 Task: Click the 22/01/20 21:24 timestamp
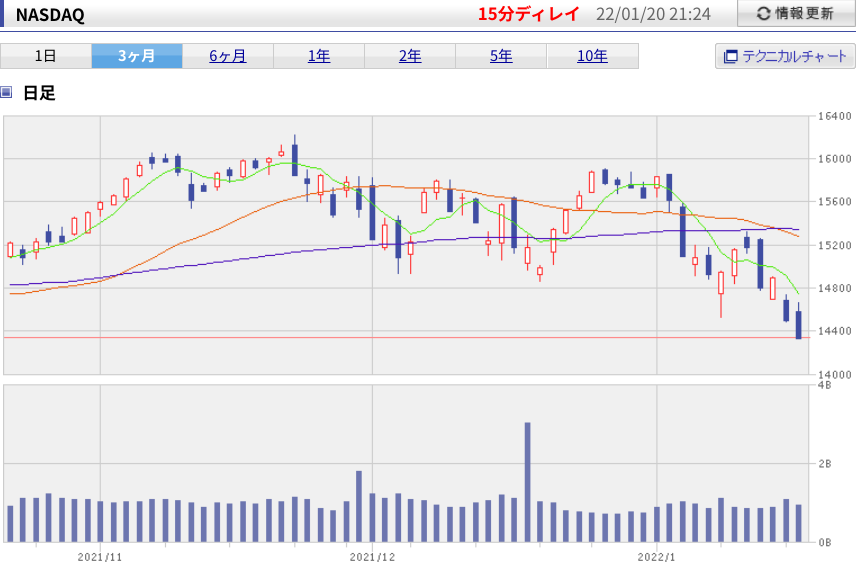click(x=653, y=14)
